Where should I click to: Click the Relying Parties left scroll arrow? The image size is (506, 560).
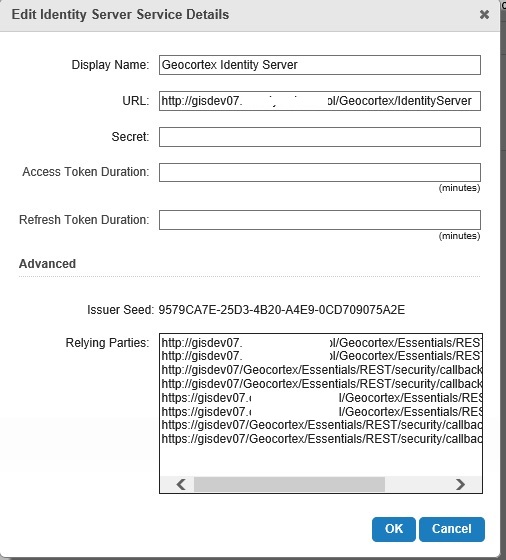coord(181,484)
